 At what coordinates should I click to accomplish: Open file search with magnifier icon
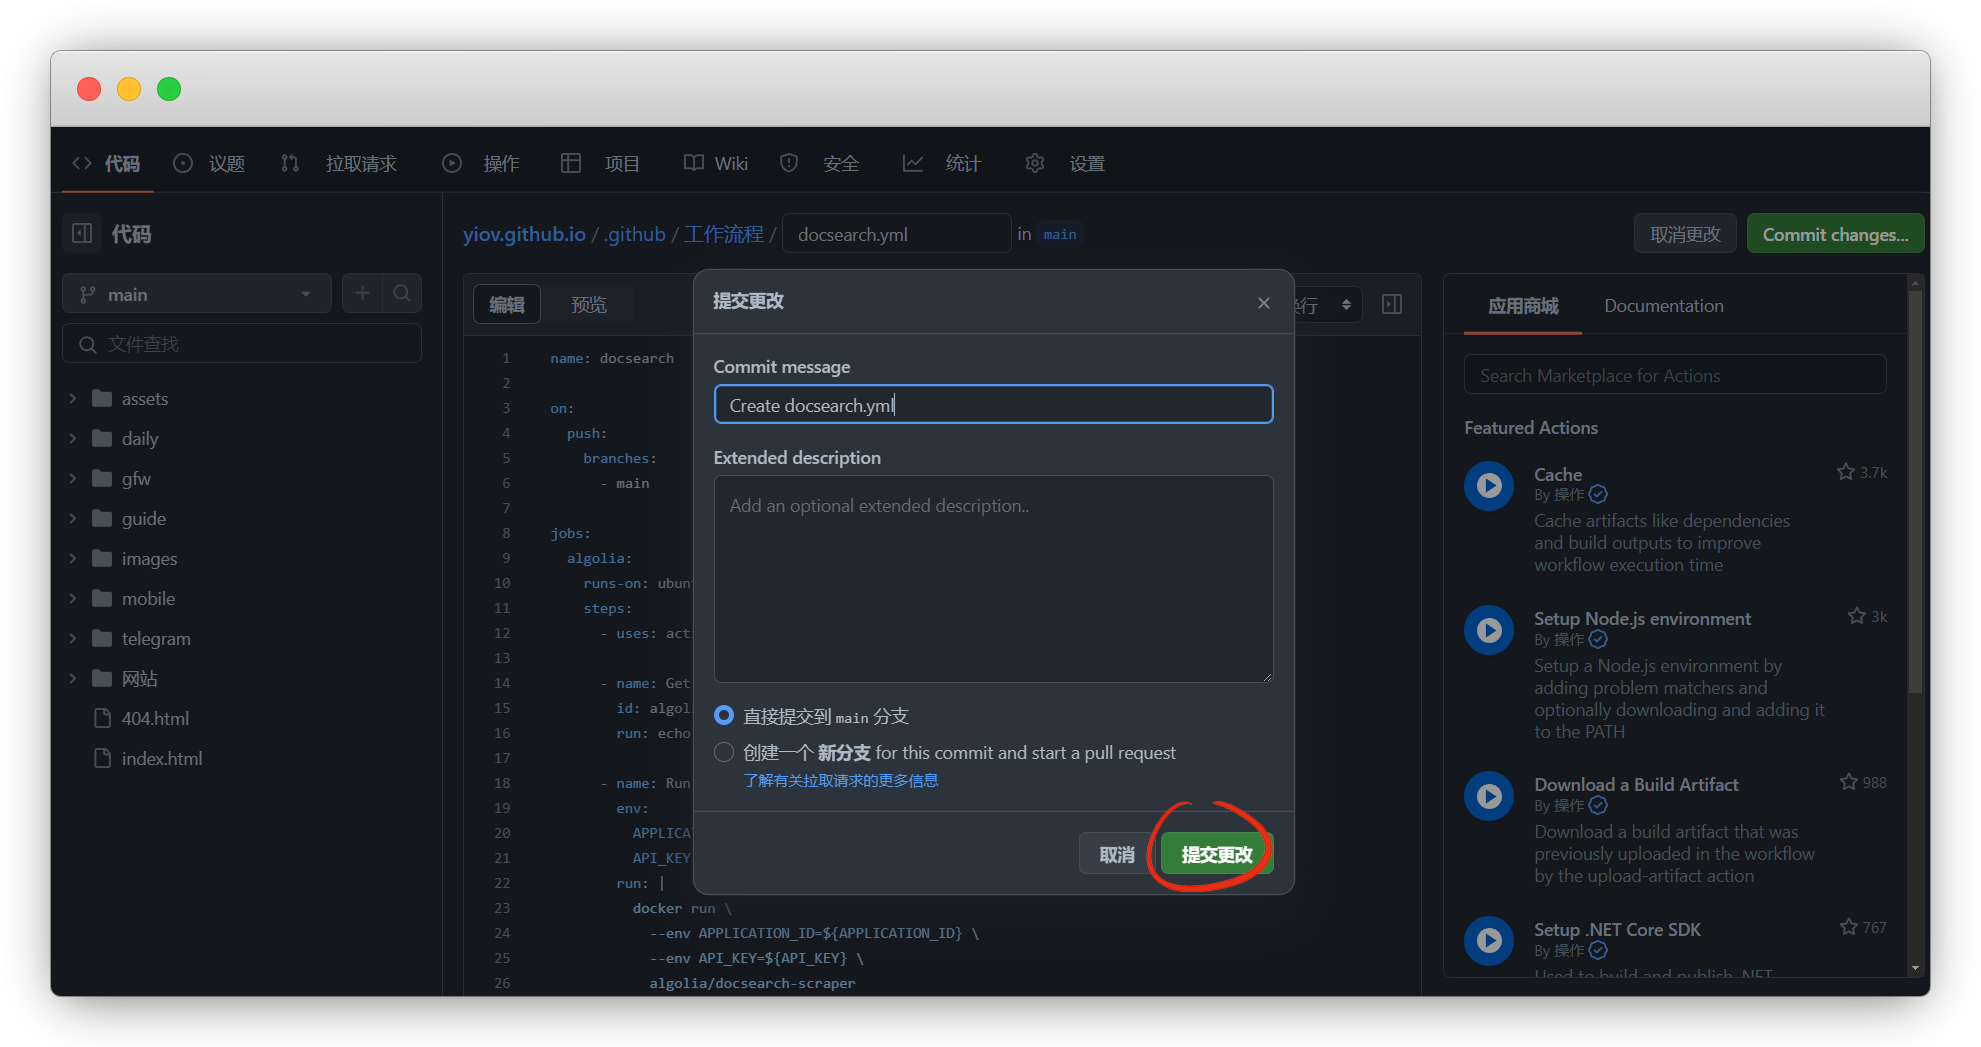pos(402,293)
